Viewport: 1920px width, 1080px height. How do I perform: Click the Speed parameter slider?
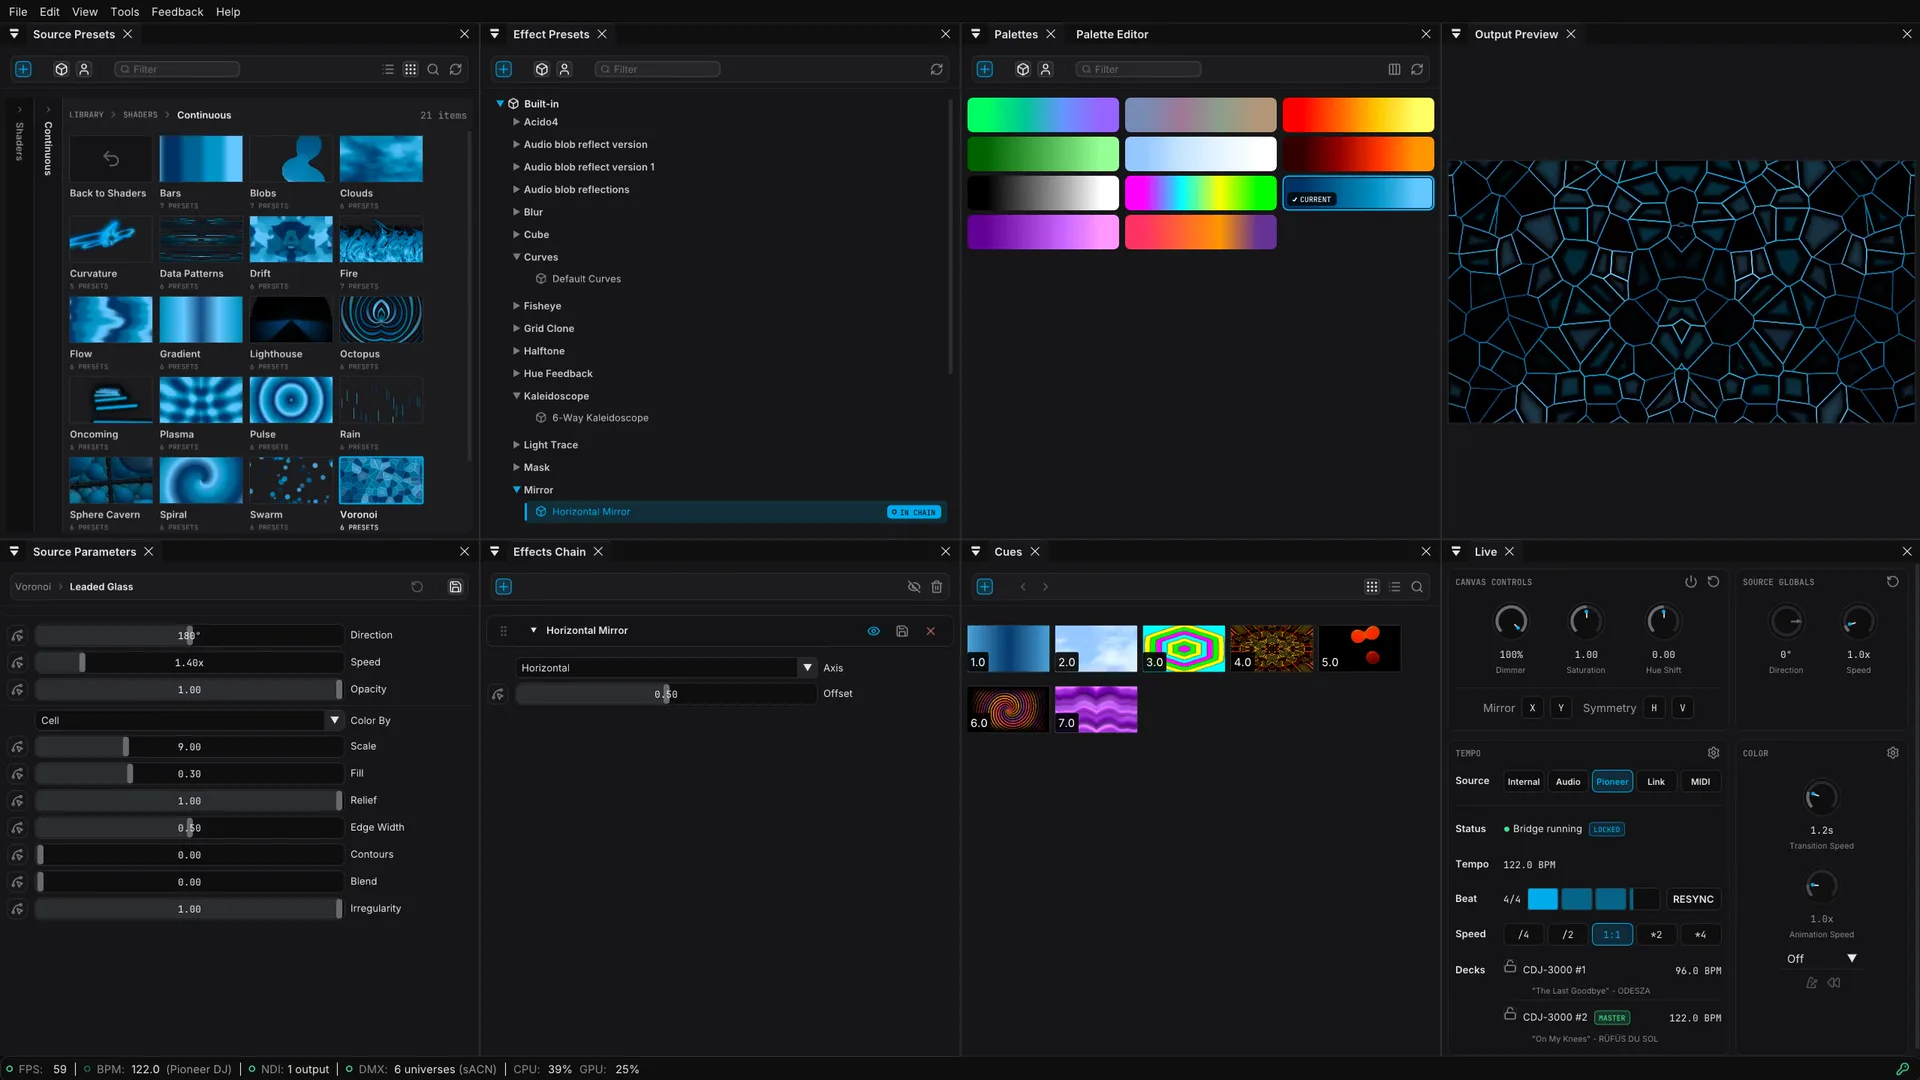click(189, 663)
